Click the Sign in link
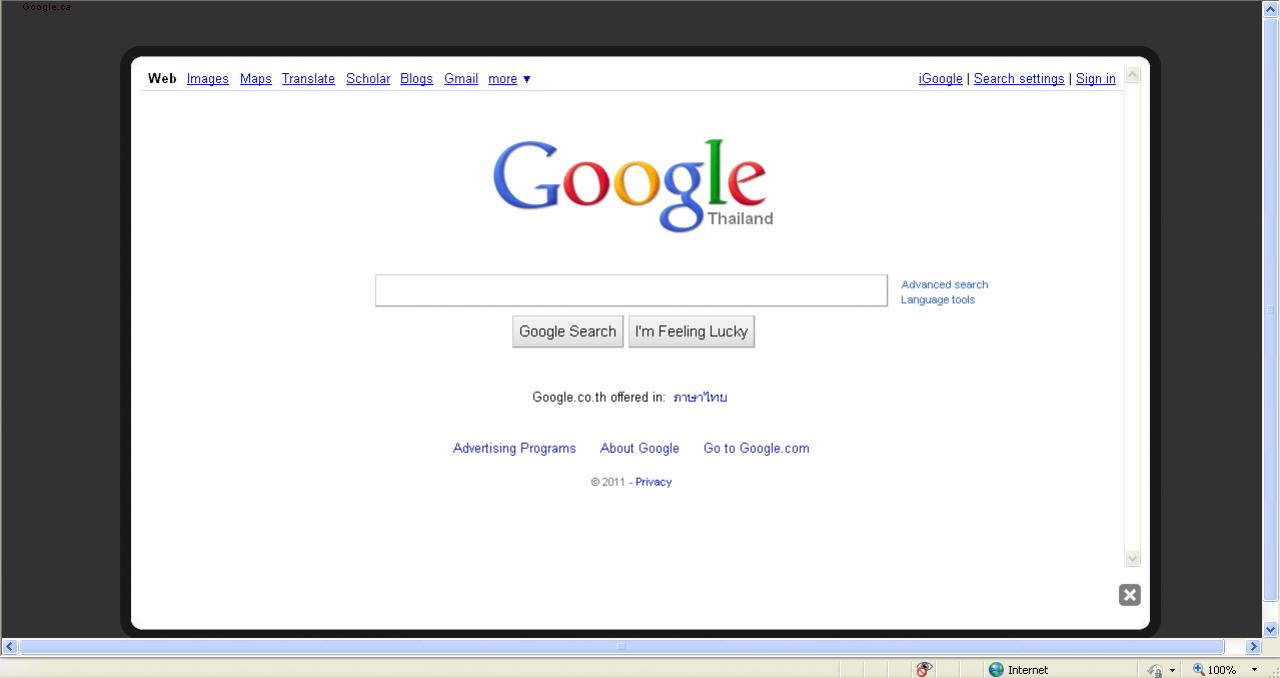This screenshot has width=1280, height=678. (1096, 79)
